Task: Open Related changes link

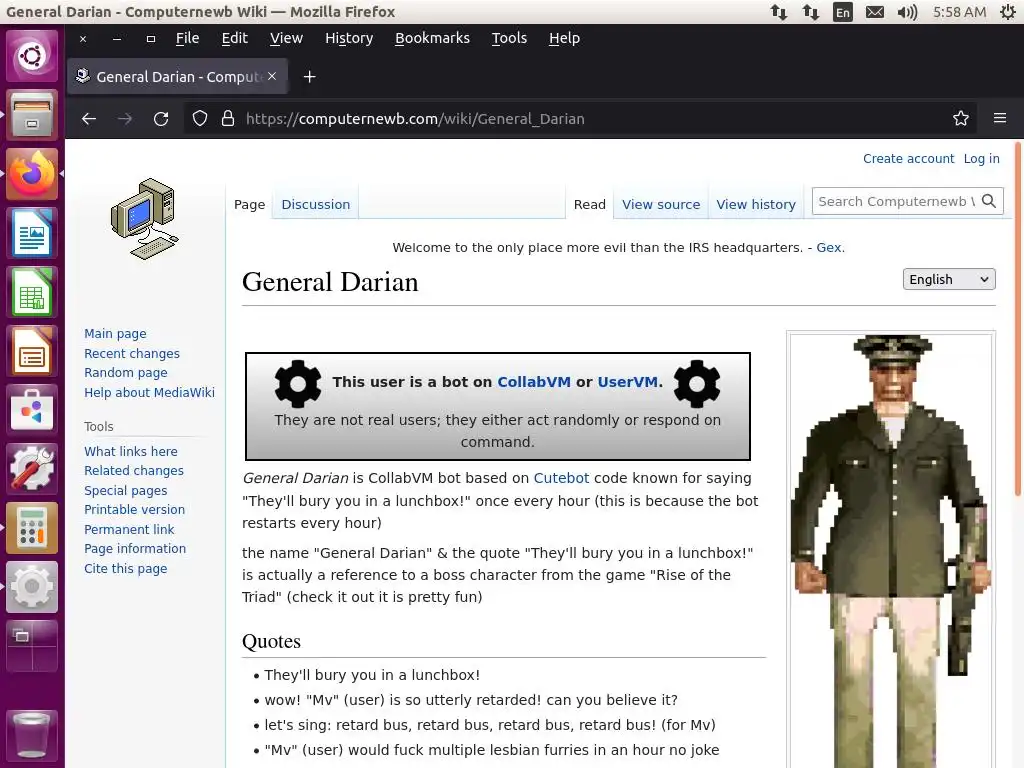Action: point(134,471)
